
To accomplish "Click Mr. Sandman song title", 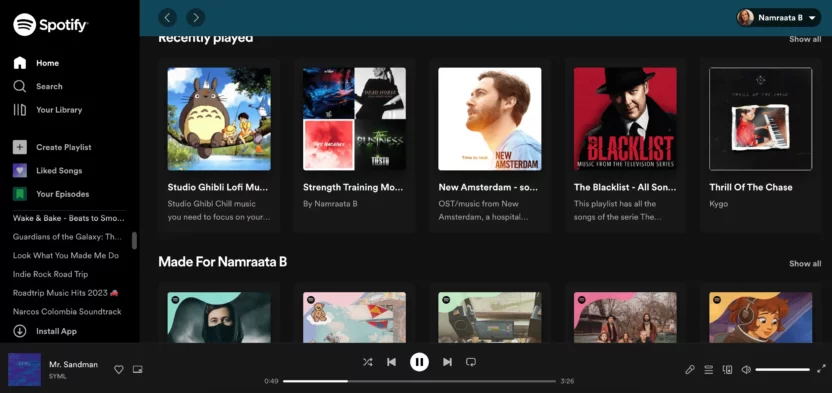I will coord(73,364).
